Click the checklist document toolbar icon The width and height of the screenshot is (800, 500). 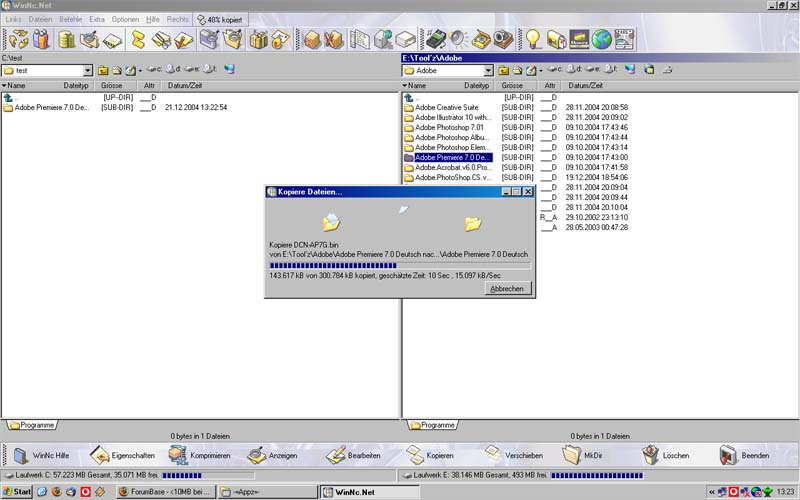360,39
